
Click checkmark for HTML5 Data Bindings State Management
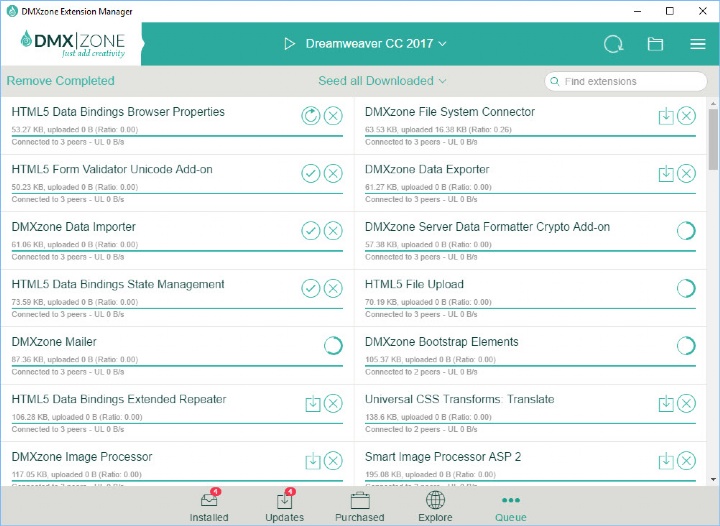pos(310,288)
